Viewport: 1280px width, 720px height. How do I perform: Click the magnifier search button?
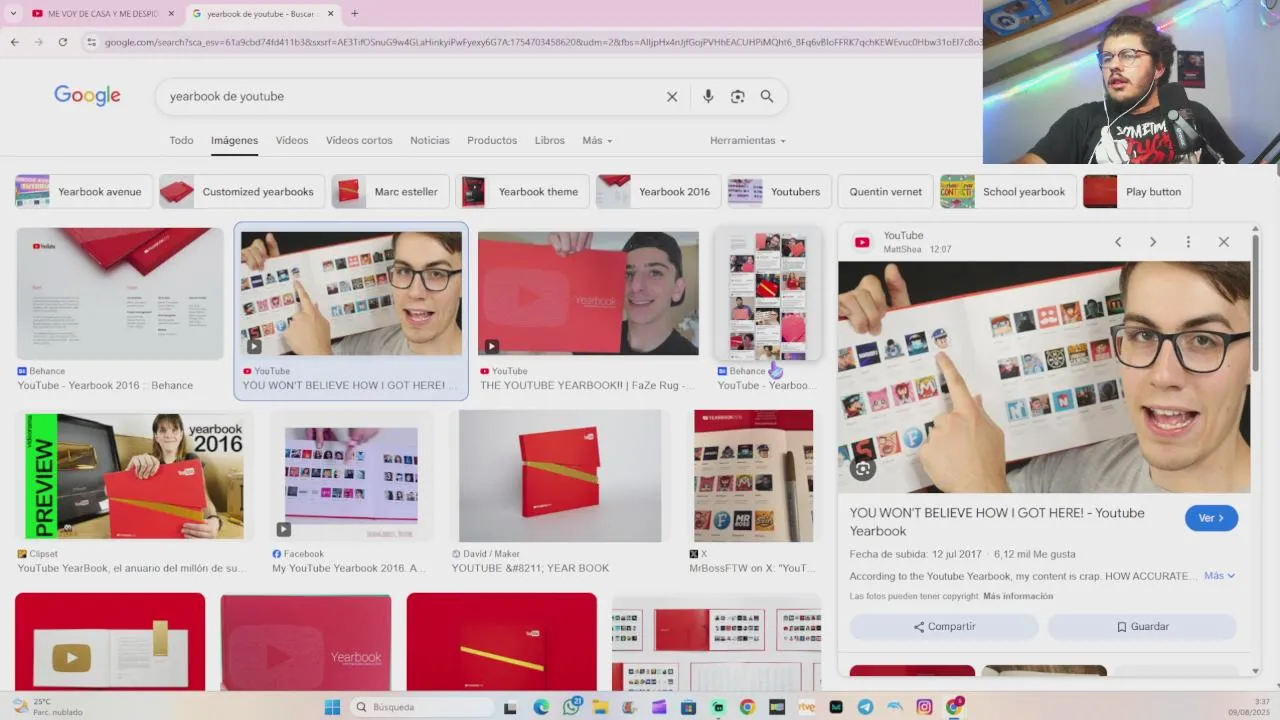tap(767, 97)
